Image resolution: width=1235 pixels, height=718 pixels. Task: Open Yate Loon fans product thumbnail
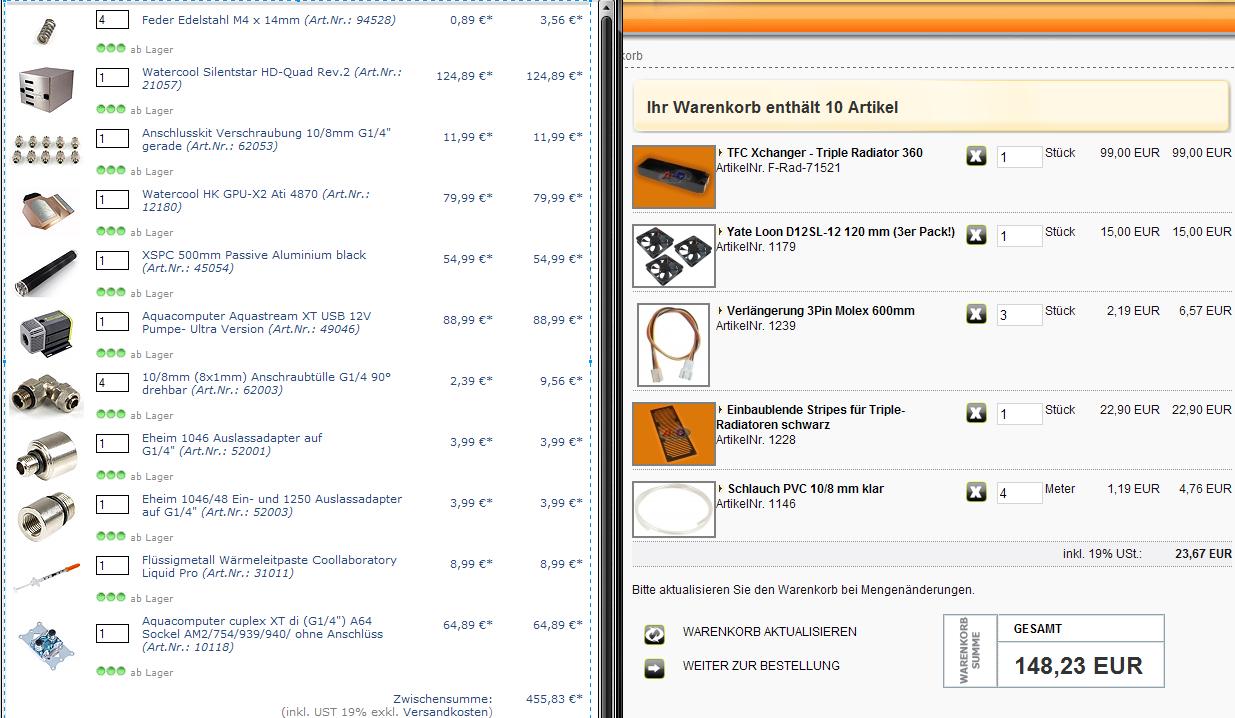[x=674, y=255]
